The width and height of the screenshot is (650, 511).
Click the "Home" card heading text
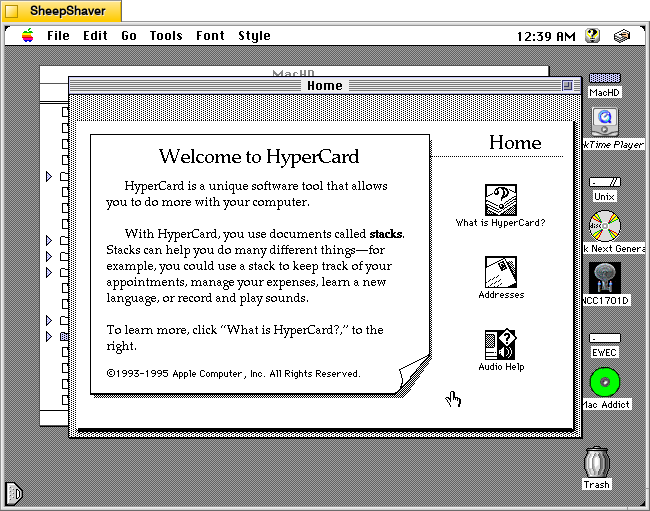pos(515,142)
